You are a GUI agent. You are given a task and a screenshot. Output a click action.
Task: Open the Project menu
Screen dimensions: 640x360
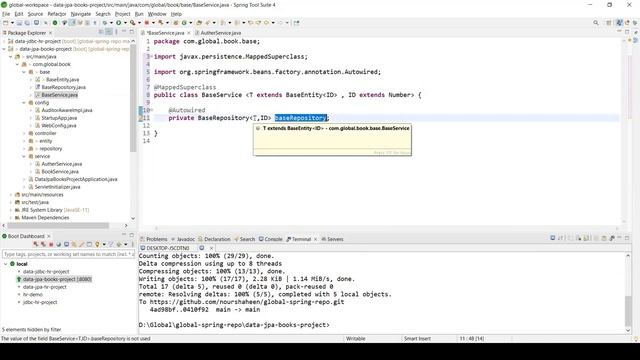tap(122, 14)
